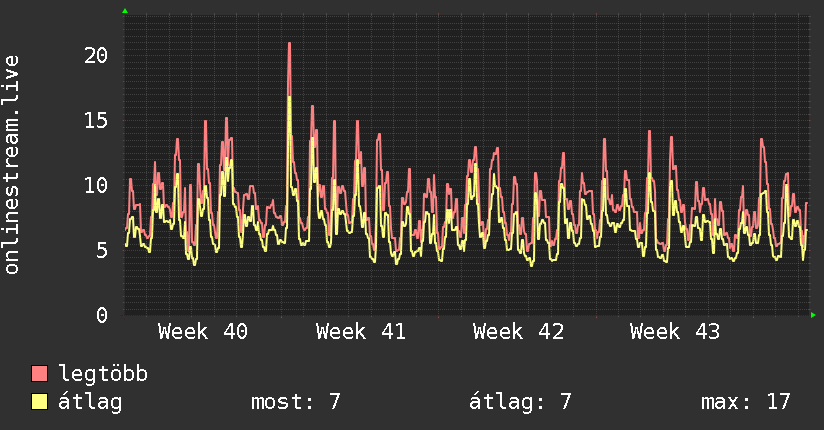Click the y-axis value 0

click(102, 315)
